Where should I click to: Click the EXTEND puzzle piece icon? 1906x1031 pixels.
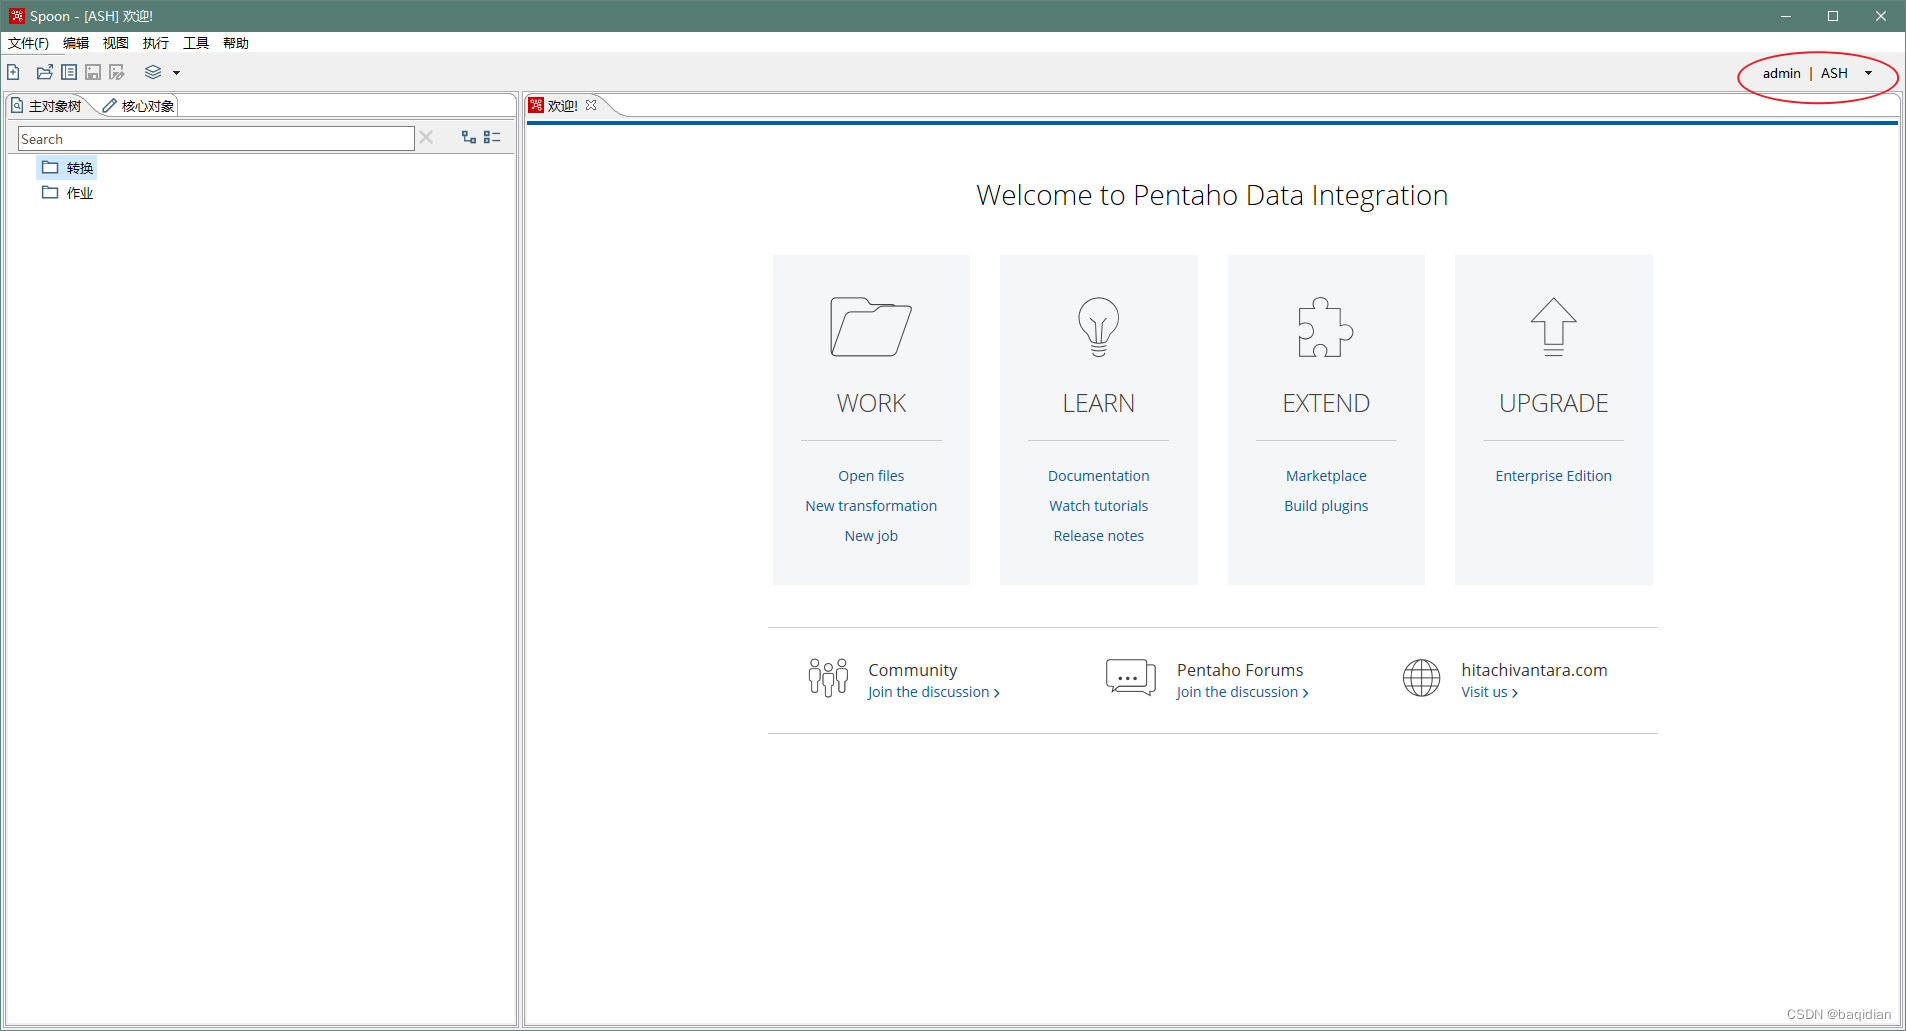[x=1326, y=327]
